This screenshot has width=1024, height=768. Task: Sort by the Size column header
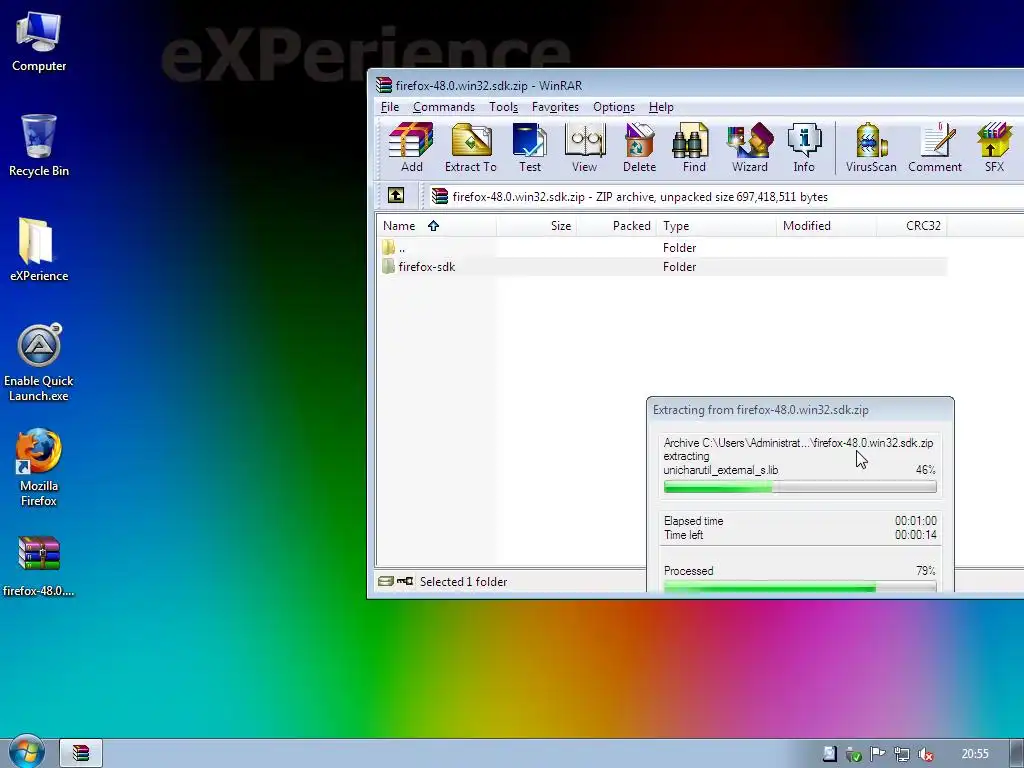click(536, 226)
